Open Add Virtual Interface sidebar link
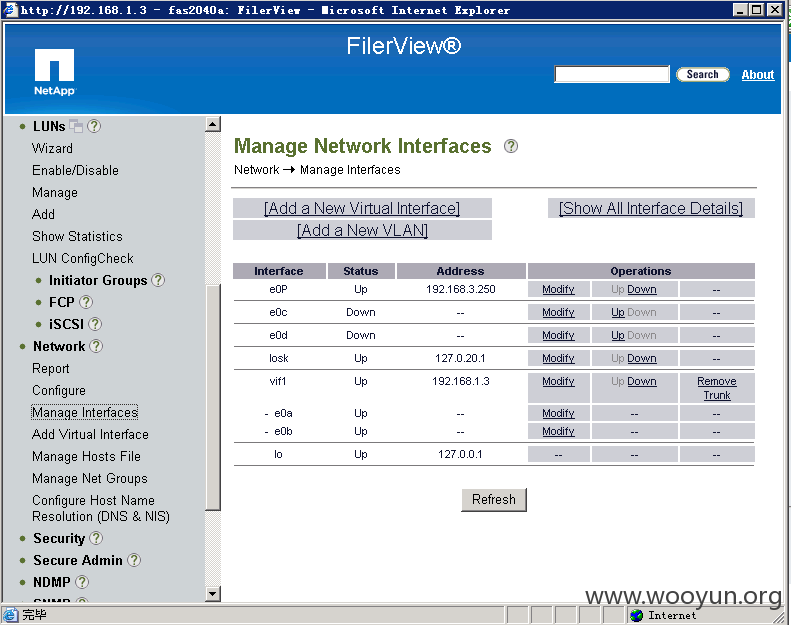This screenshot has height=625, width=791. [90, 434]
